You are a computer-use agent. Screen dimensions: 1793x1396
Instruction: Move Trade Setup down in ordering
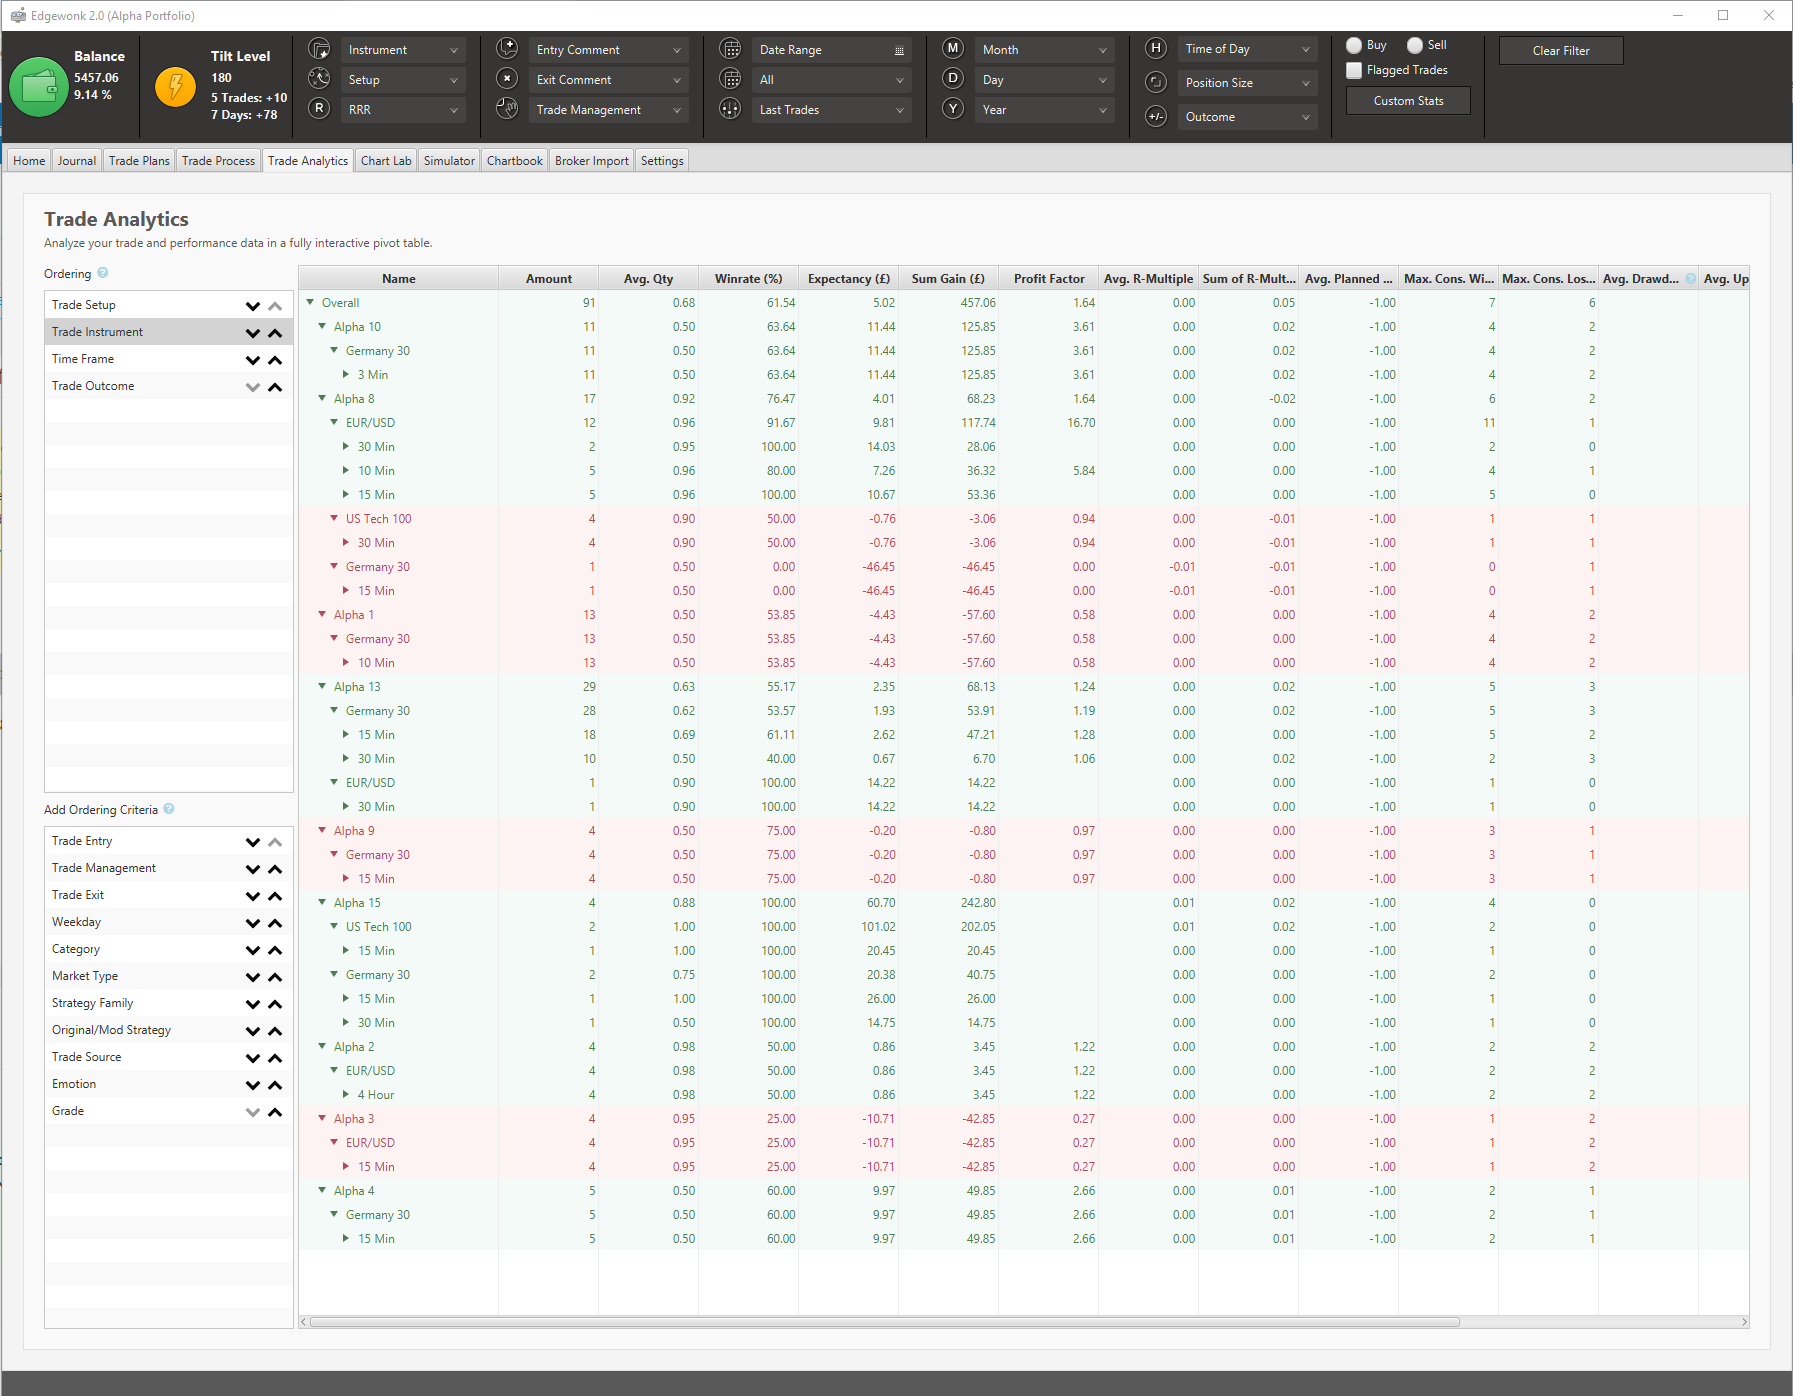tap(253, 306)
